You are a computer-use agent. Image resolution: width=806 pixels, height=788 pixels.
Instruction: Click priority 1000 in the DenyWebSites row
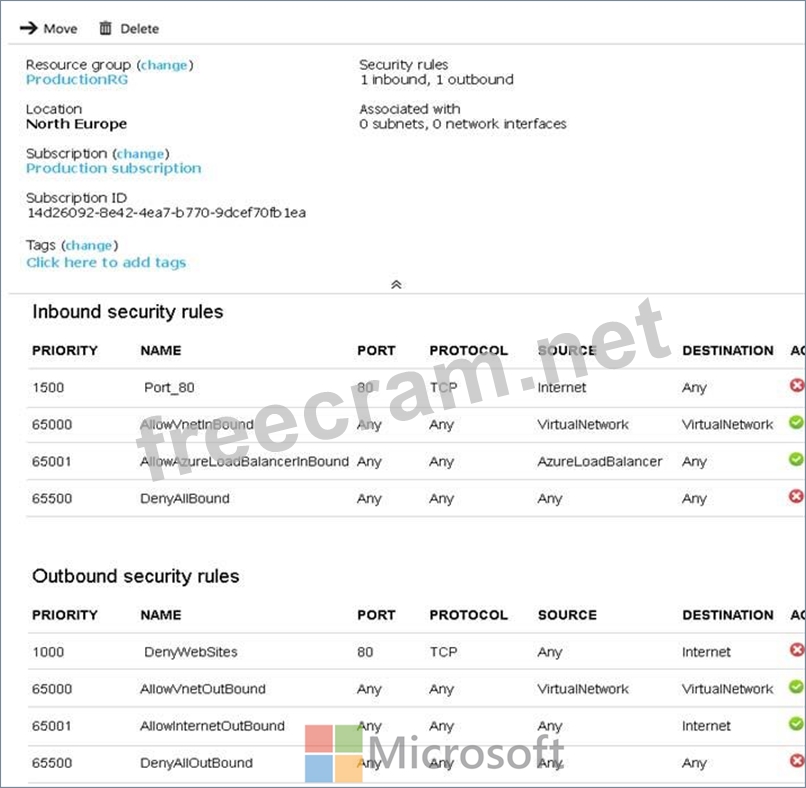click(x=48, y=652)
